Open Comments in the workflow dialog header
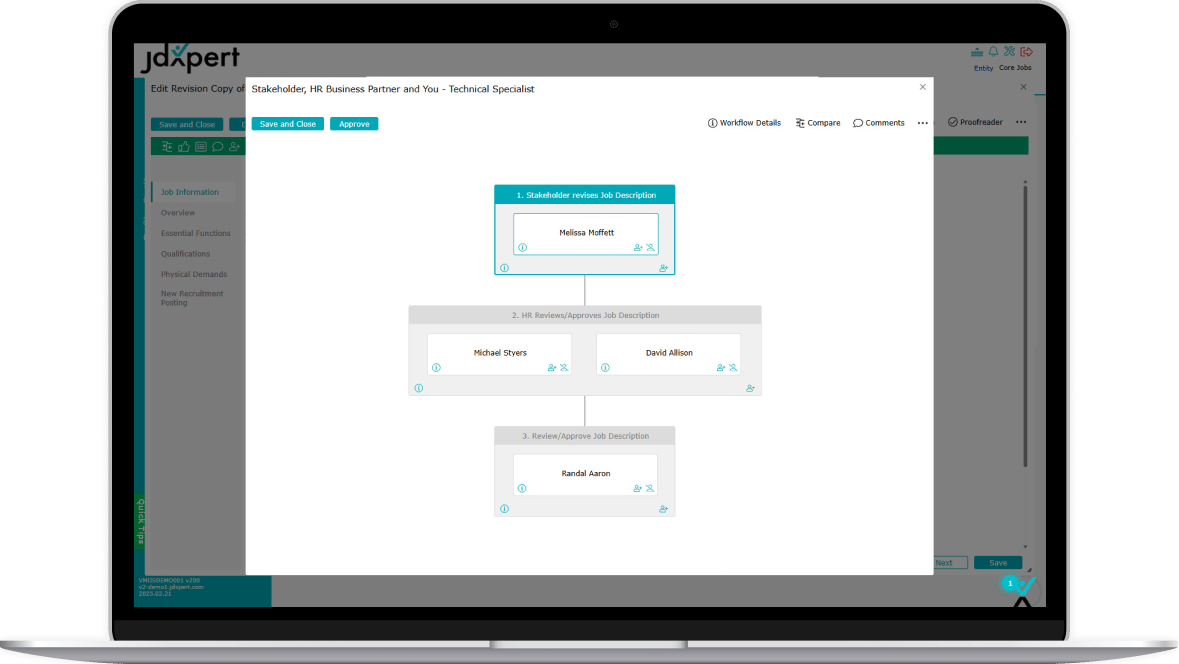The height and width of the screenshot is (664, 1179). click(878, 122)
